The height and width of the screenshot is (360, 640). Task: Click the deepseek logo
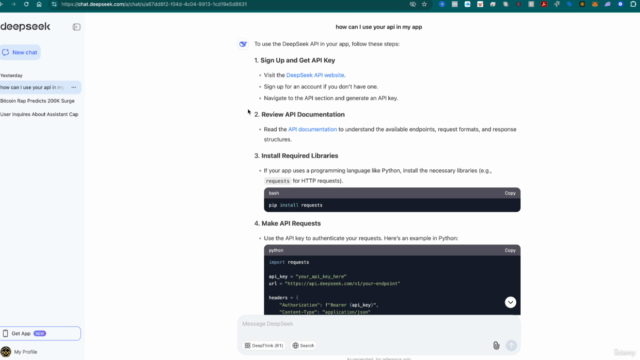(x=25, y=27)
